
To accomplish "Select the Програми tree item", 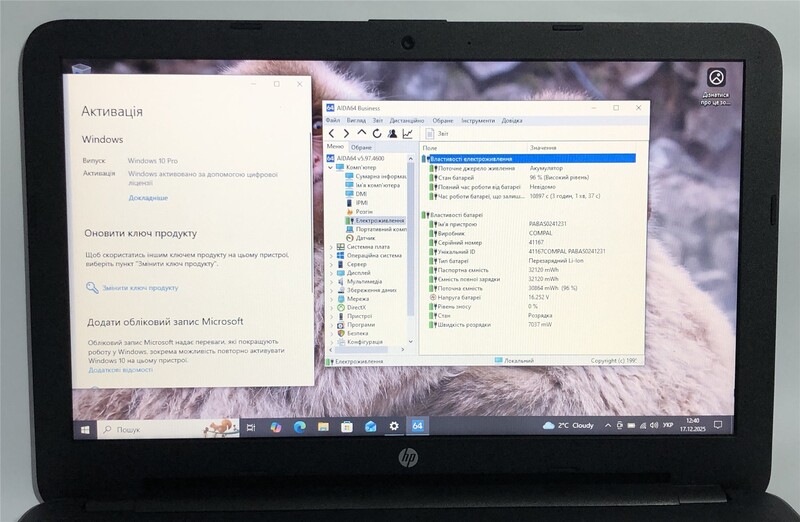I will 356,325.
